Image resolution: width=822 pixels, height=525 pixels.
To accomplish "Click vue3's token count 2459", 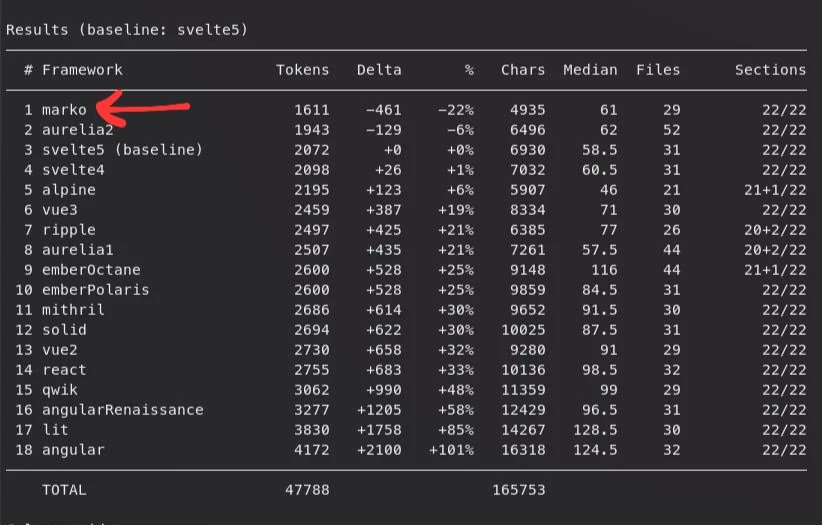I will [311, 210].
